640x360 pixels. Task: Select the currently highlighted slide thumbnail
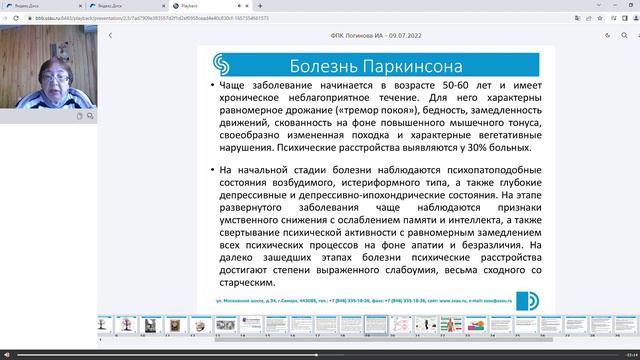point(376,325)
